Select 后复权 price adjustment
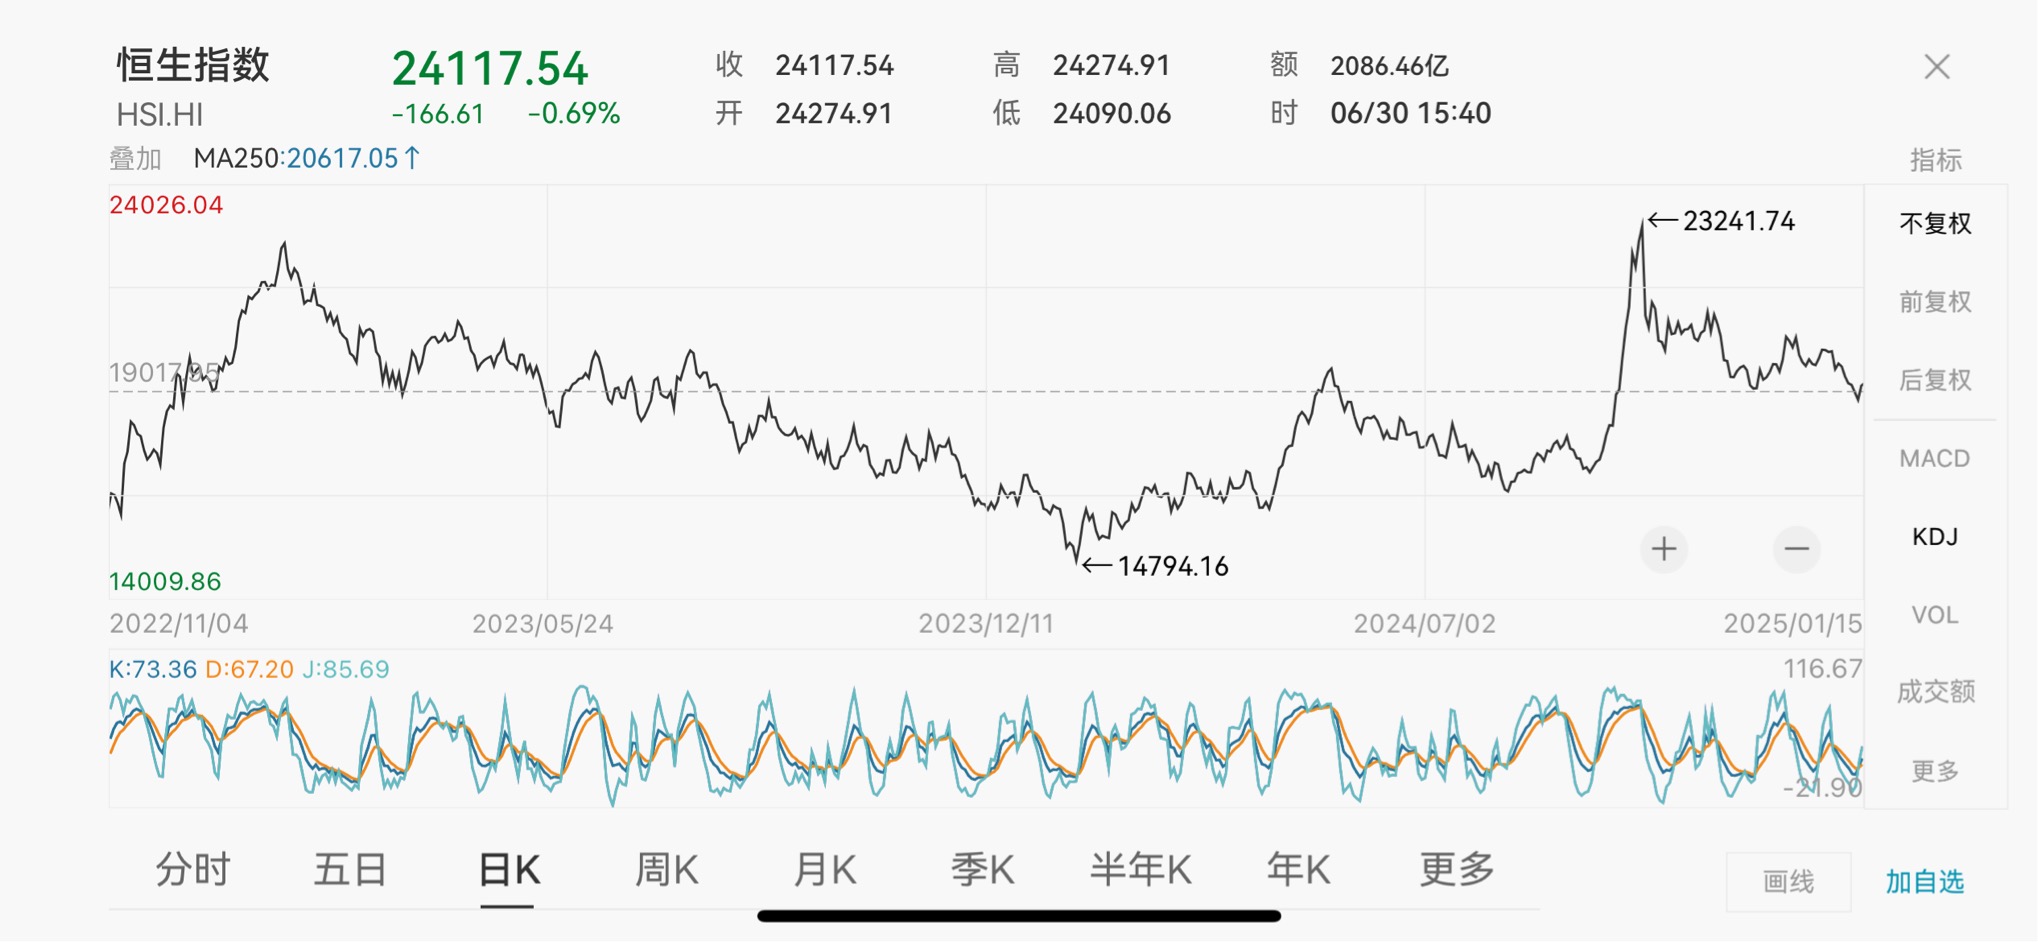2038x942 pixels. [x=1935, y=380]
